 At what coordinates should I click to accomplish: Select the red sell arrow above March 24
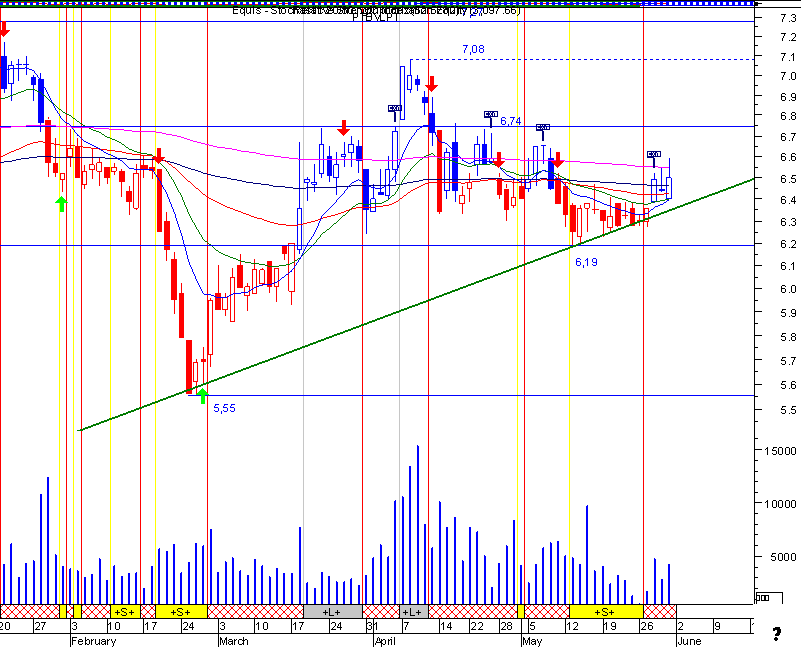click(344, 128)
